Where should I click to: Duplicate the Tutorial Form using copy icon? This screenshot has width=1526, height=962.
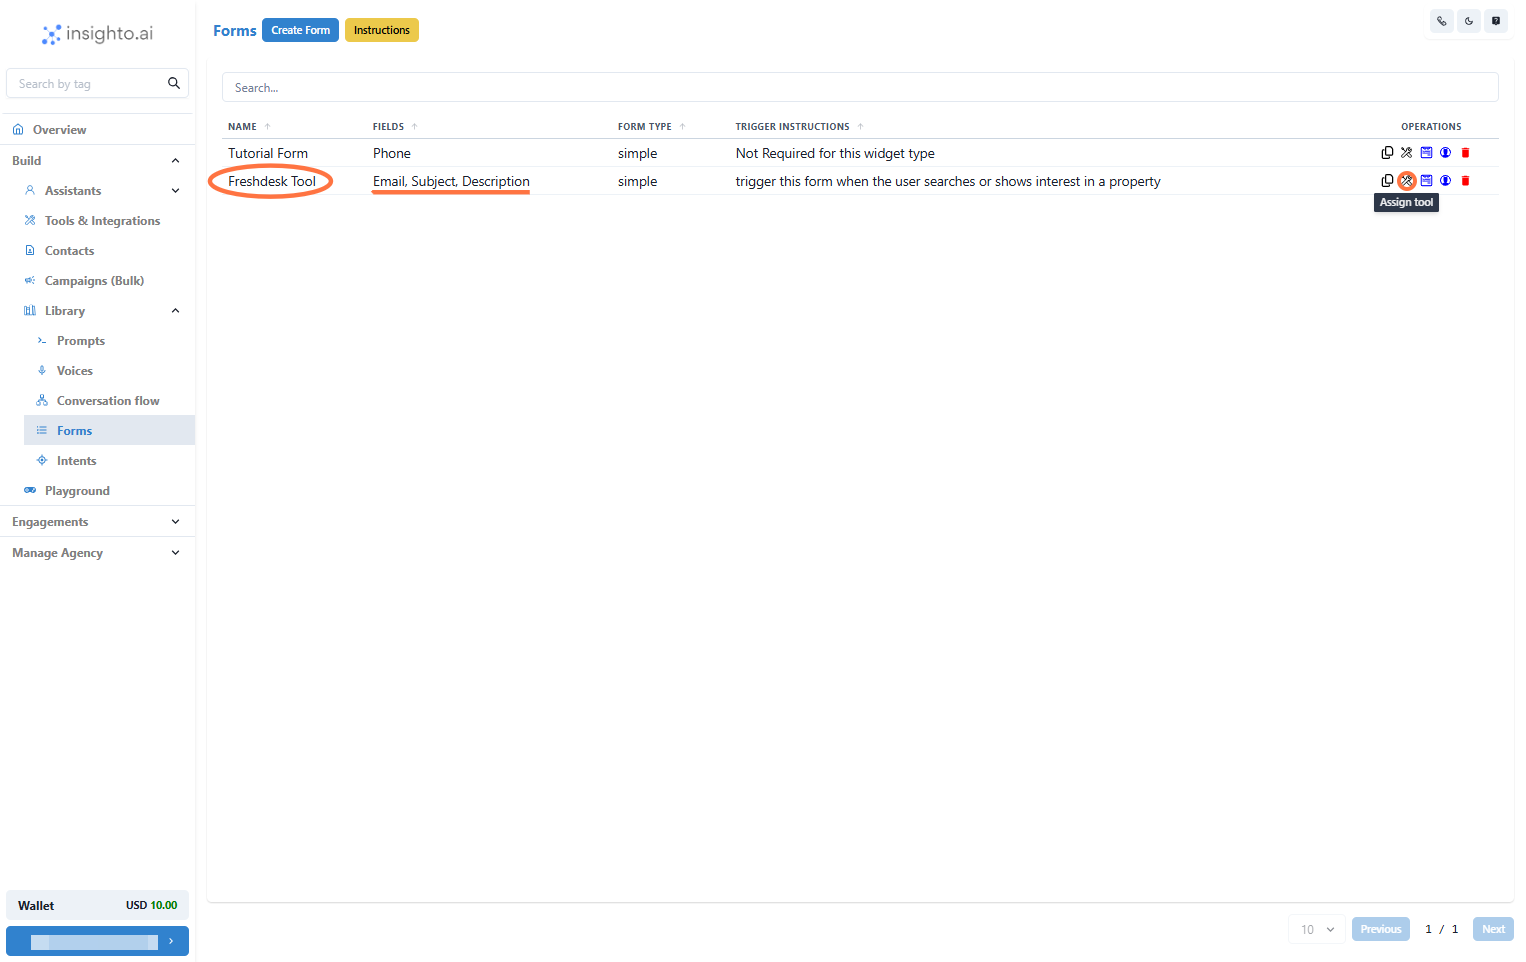pyautogui.click(x=1387, y=152)
